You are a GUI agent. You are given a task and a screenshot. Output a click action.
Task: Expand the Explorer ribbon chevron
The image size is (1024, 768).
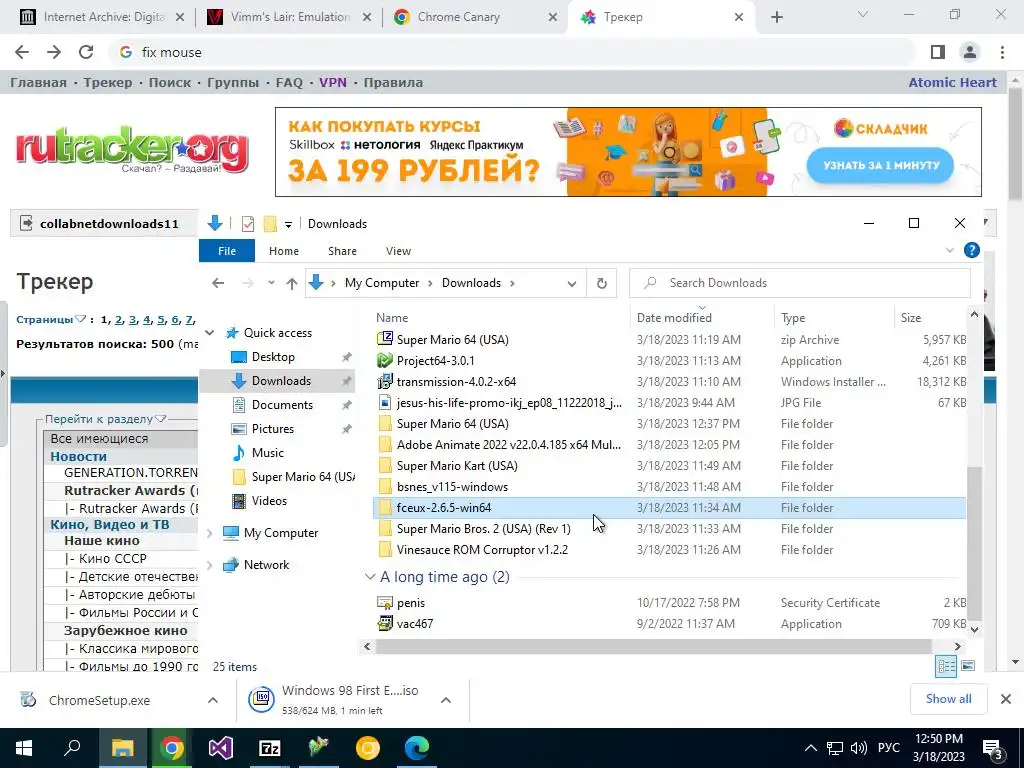tap(950, 251)
